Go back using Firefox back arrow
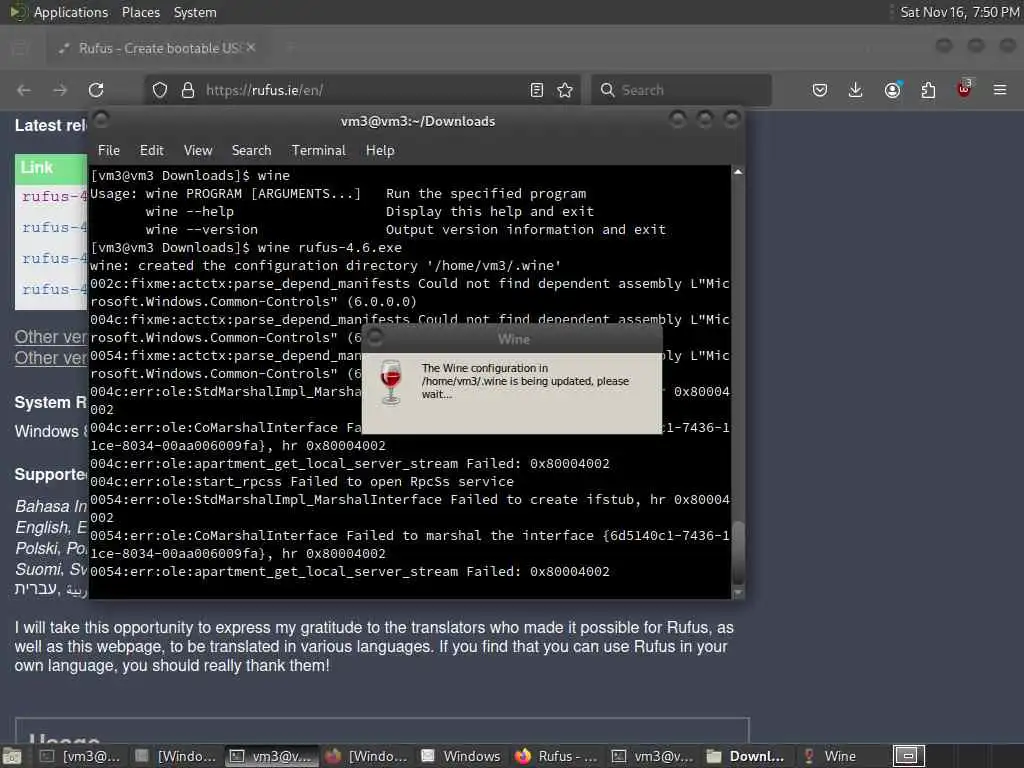Image resolution: width=1024 pixels, height=768 pixels. pos(24,90)
